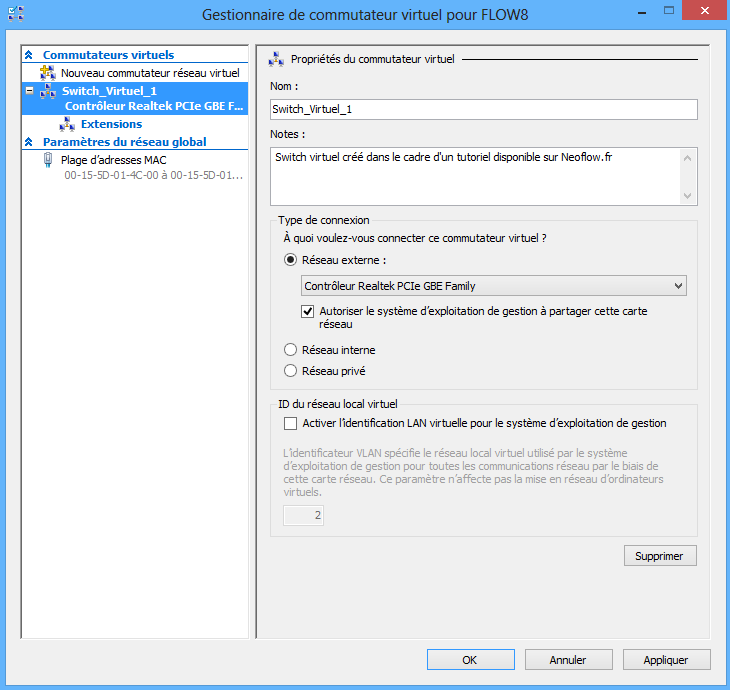Collapse the Commutateurs virtuels section
The height and width of the screenshot is (690, 730).
[29, 56]
